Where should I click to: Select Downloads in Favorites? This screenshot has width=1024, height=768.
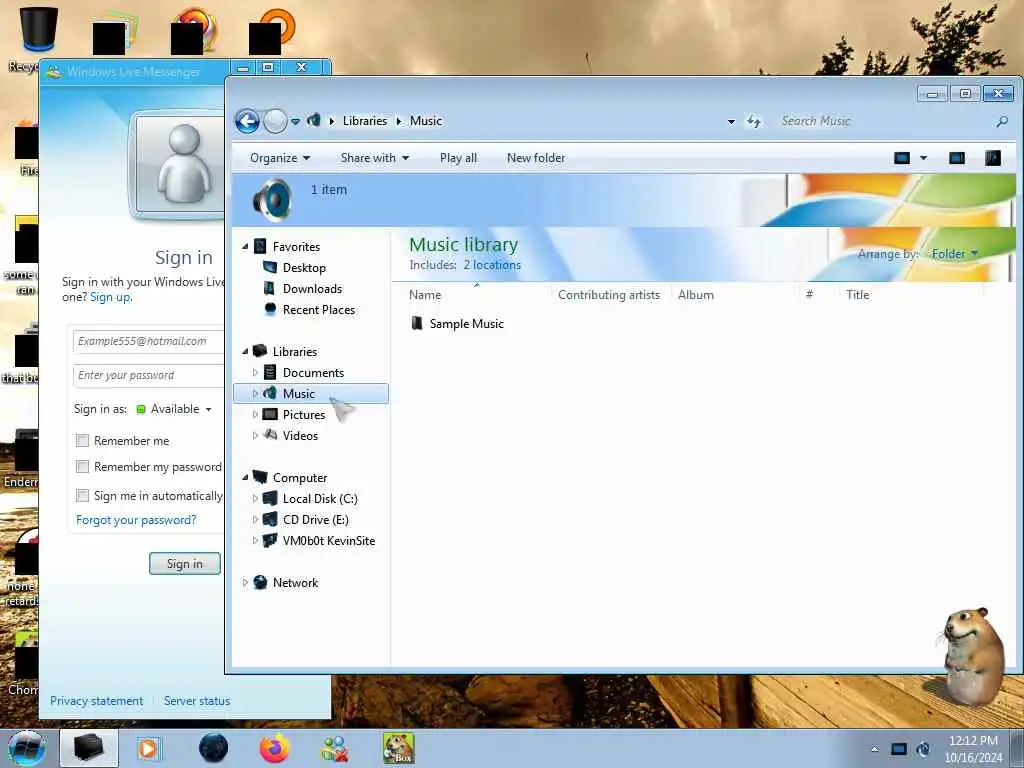click(312, 289)
